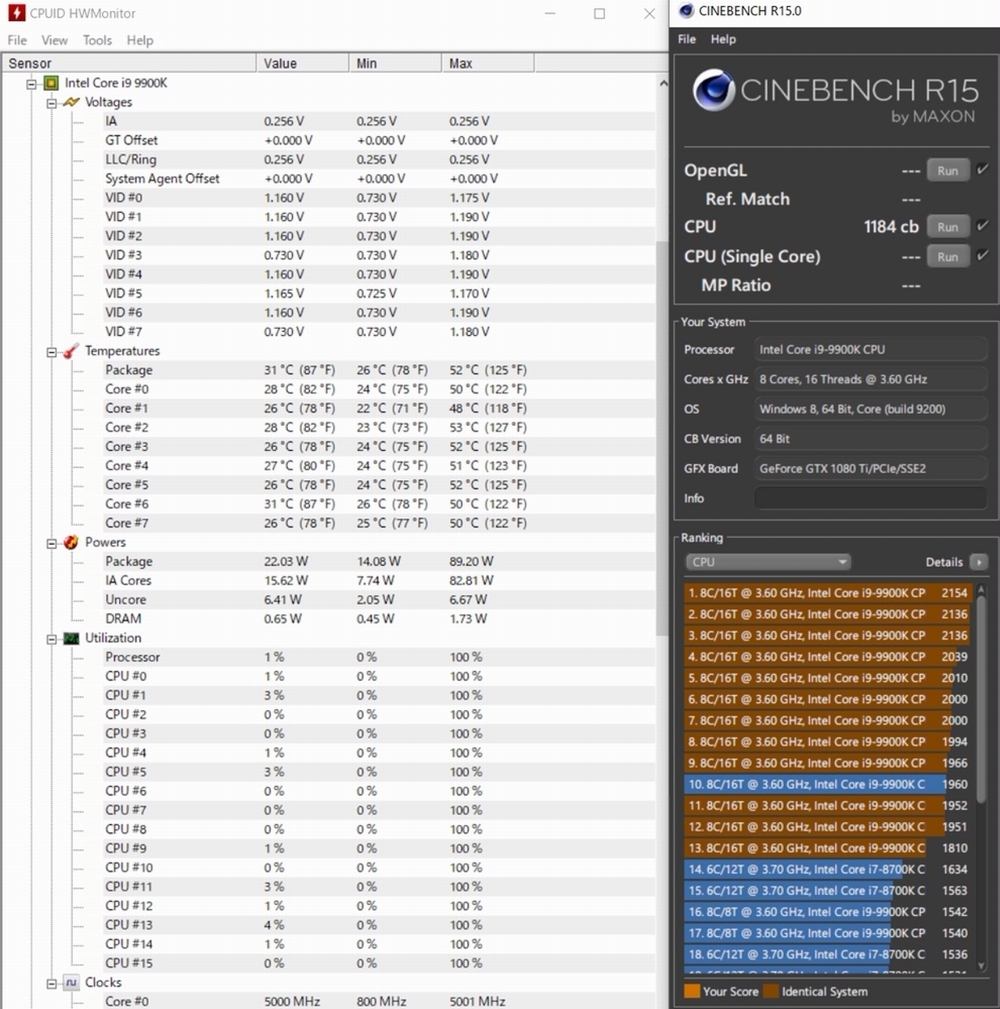Click the CPUID HWMonitor title bar icon

17,13
